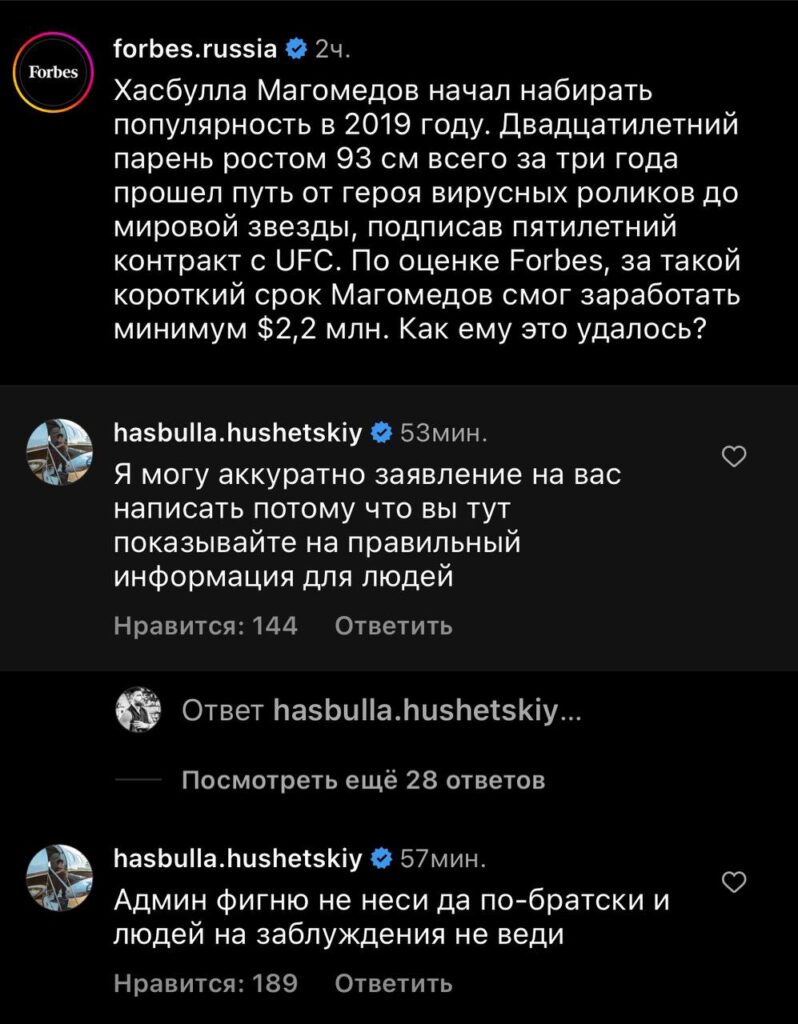The width and height of the screenshot is (798, 1024).
Task: Open the Forbes post caption text
Action: 427,210
